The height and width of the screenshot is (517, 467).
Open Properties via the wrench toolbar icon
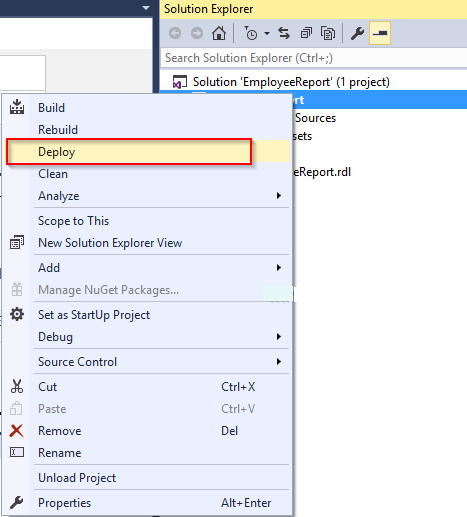(357, 33)
